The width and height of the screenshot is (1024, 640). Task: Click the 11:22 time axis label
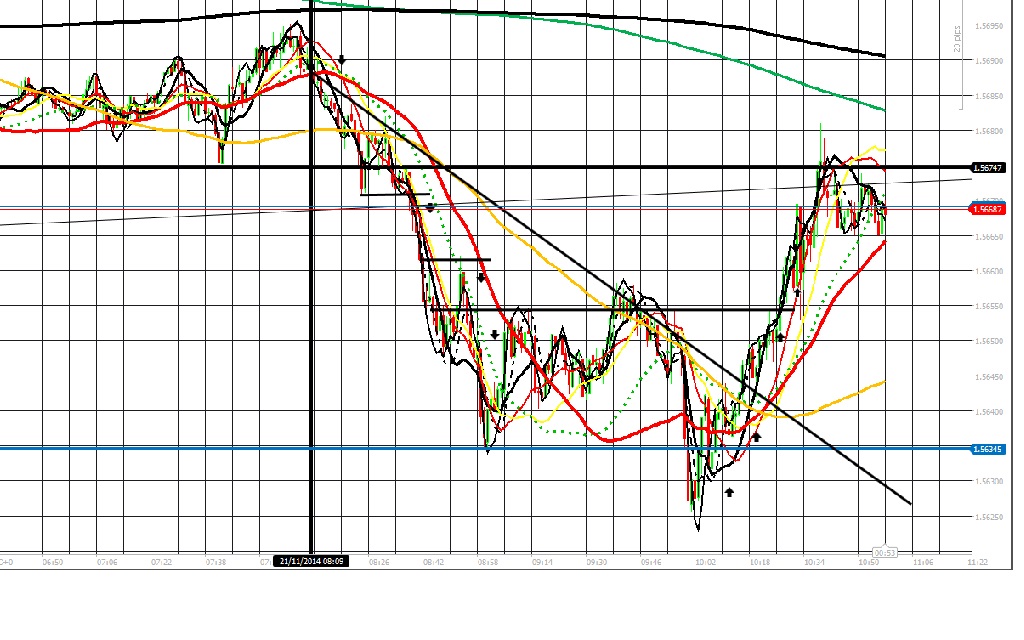977,562
